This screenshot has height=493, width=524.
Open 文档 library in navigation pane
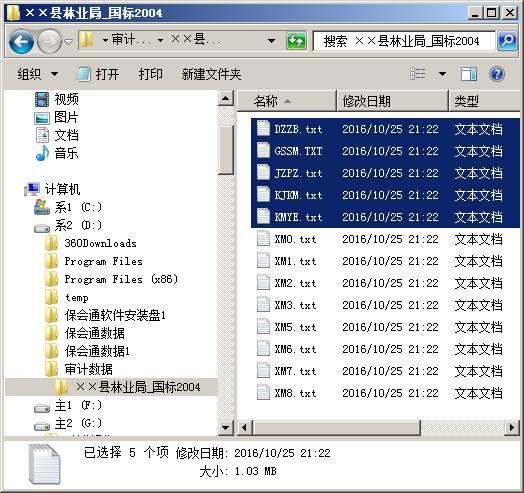(57, 135)
